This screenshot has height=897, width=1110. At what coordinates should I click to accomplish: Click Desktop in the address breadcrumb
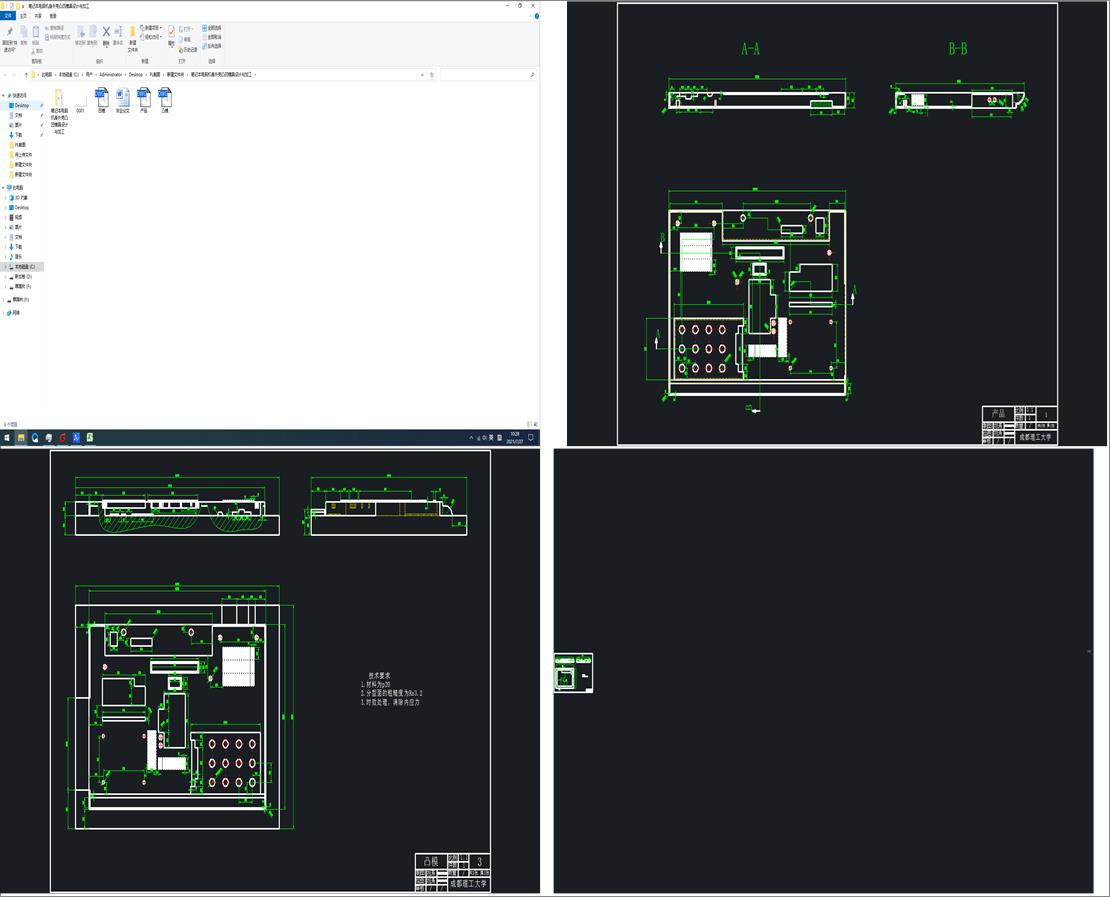pyautogui.click(x=135, y=74)
